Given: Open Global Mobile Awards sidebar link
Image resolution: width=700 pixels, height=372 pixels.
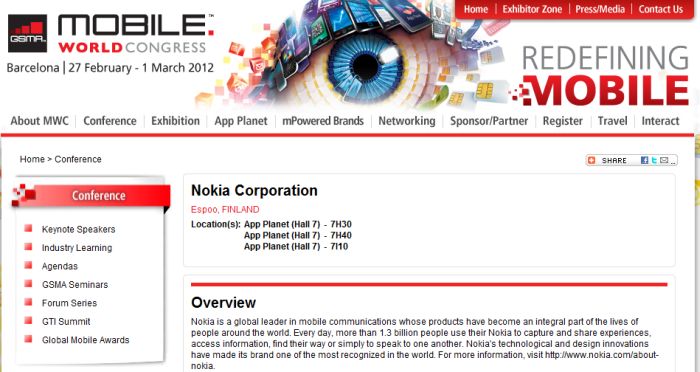Looking at the screenshot, I should pyautogui.click(x=85, y=340).
